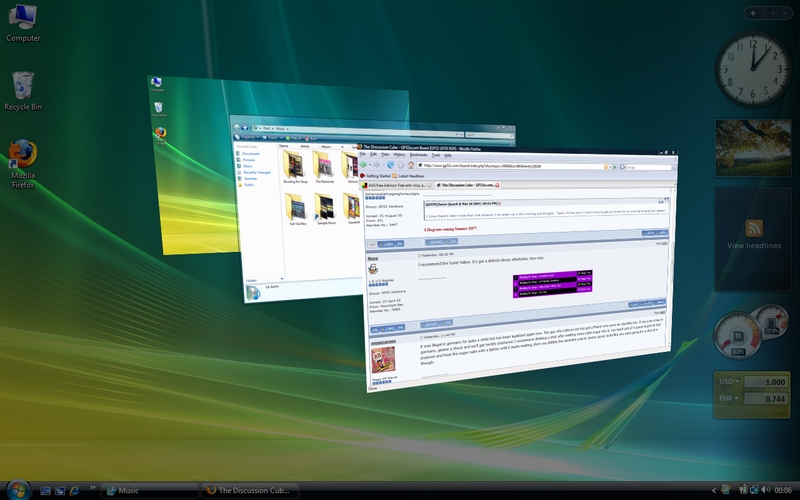Switch to the AVG Free Advisor tab

click(x=396, y=185)
